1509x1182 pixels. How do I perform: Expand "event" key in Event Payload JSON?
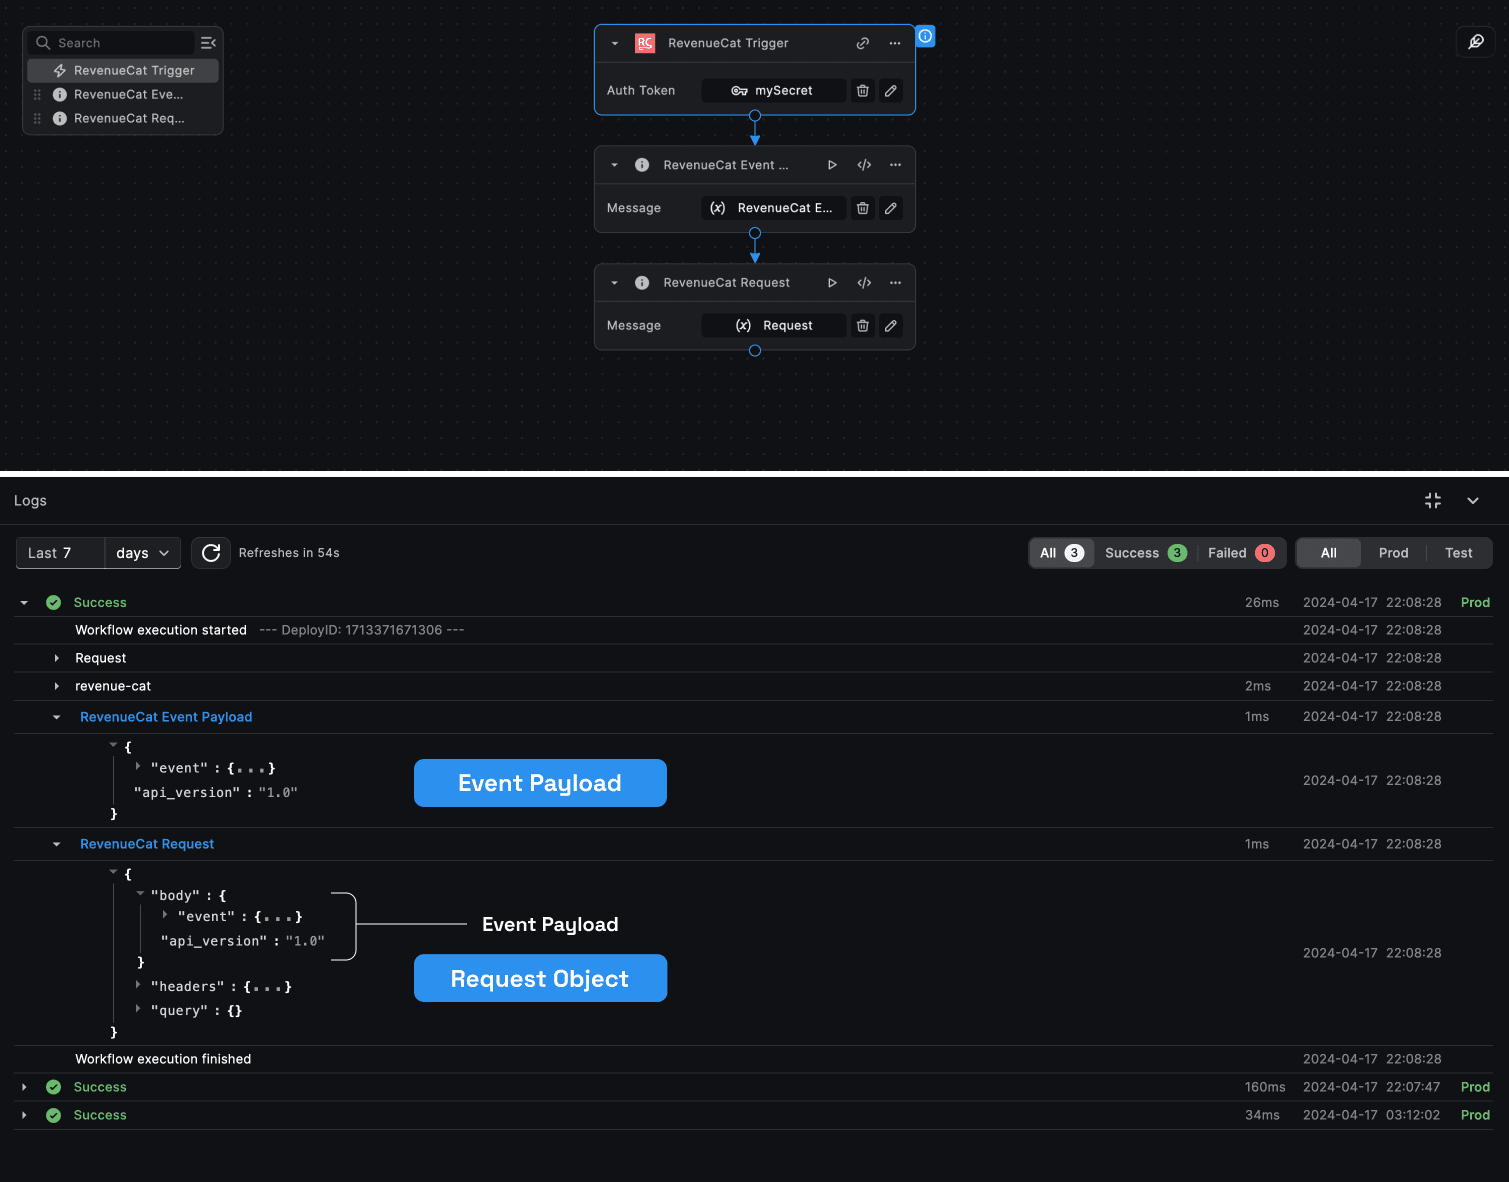tap(138, 767)
